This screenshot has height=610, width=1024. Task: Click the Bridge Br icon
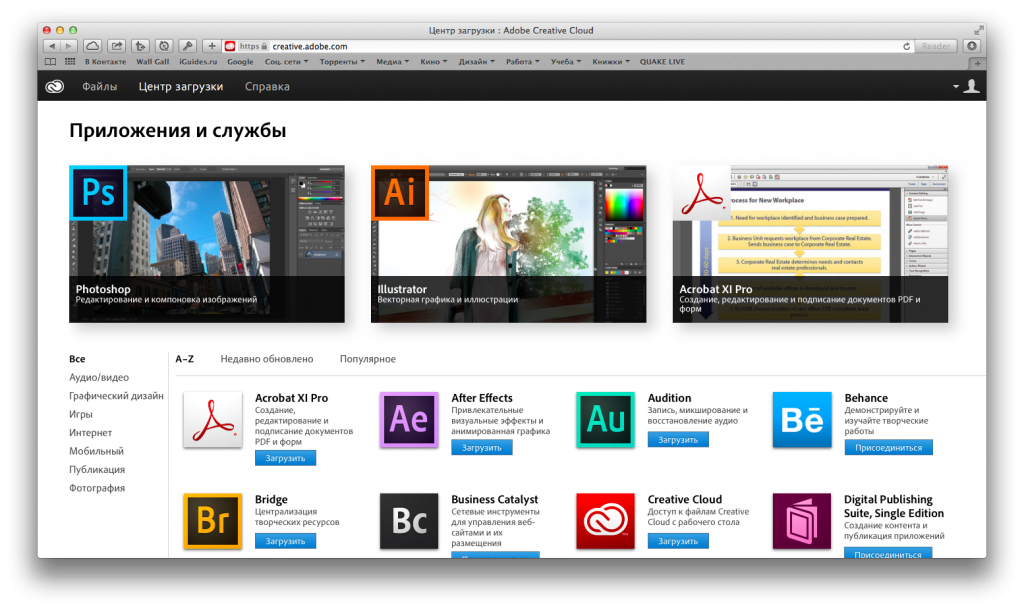(x=213, y=521)
